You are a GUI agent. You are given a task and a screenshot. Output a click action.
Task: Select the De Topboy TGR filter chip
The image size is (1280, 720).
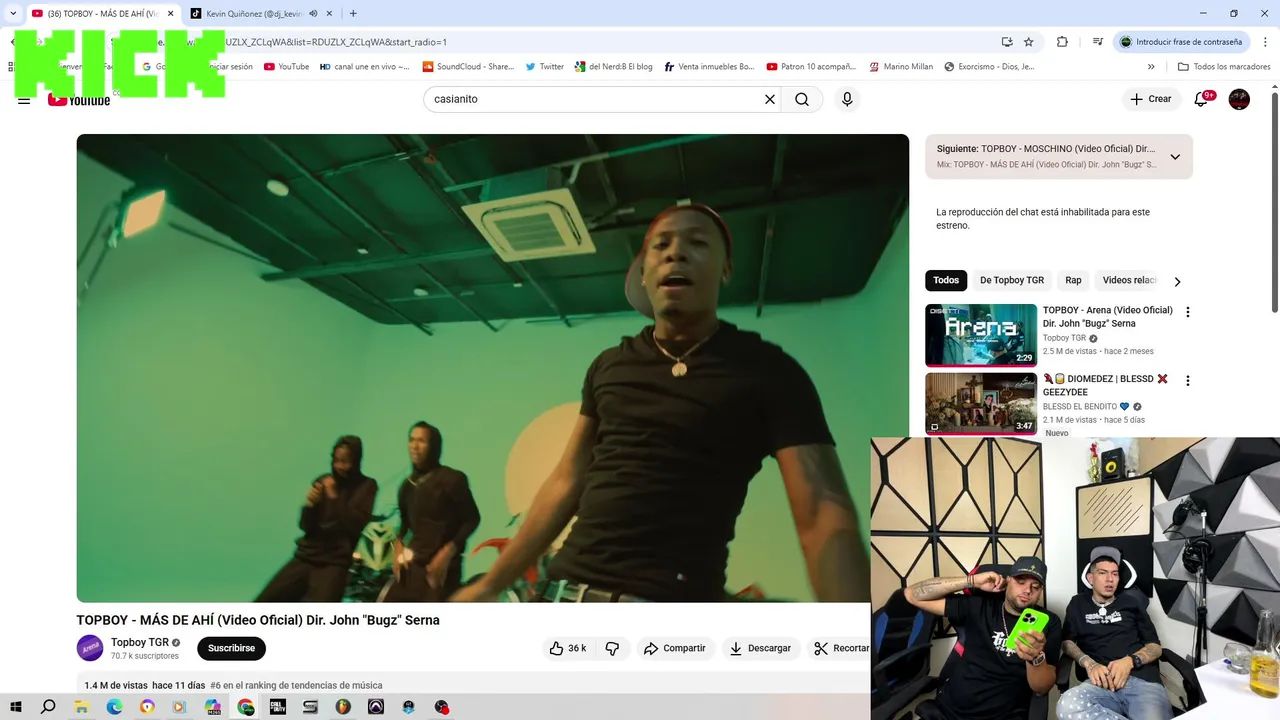1012,280
